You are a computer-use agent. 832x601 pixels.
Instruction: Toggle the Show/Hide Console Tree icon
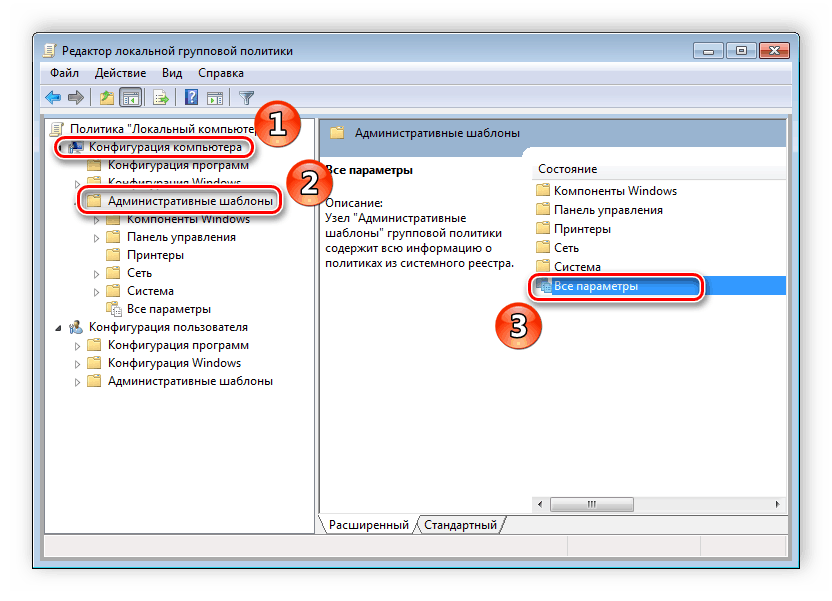(x=130, y=97)
